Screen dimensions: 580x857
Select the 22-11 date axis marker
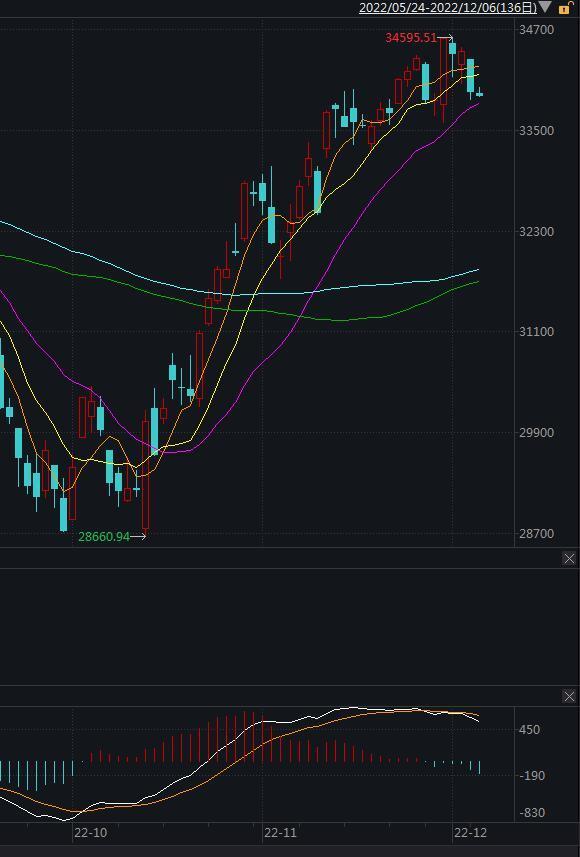click(280, 833)
